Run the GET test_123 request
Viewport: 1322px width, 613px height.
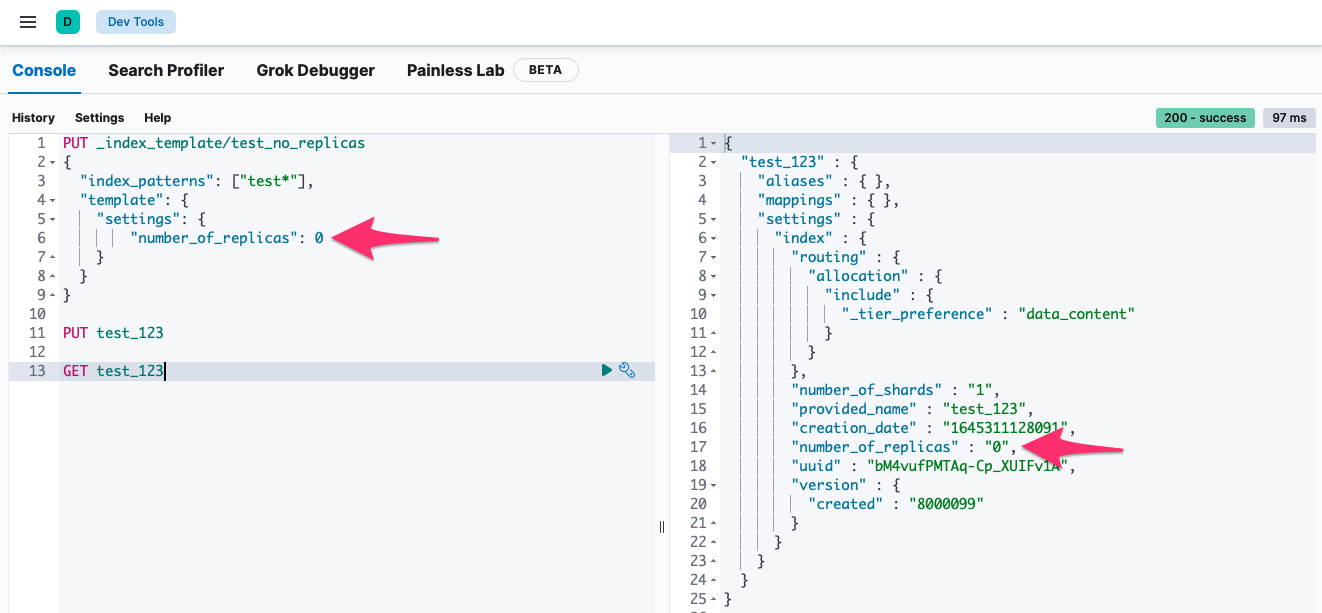(606, 371)
